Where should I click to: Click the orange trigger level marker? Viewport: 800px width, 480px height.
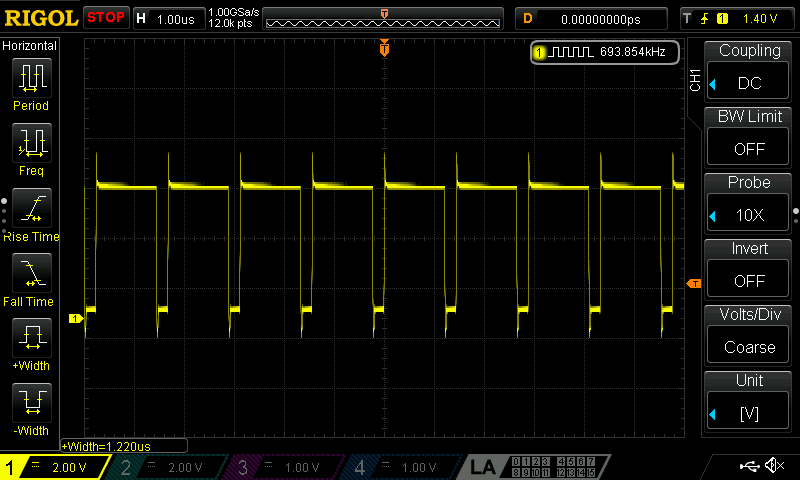[x=693, y=285]
